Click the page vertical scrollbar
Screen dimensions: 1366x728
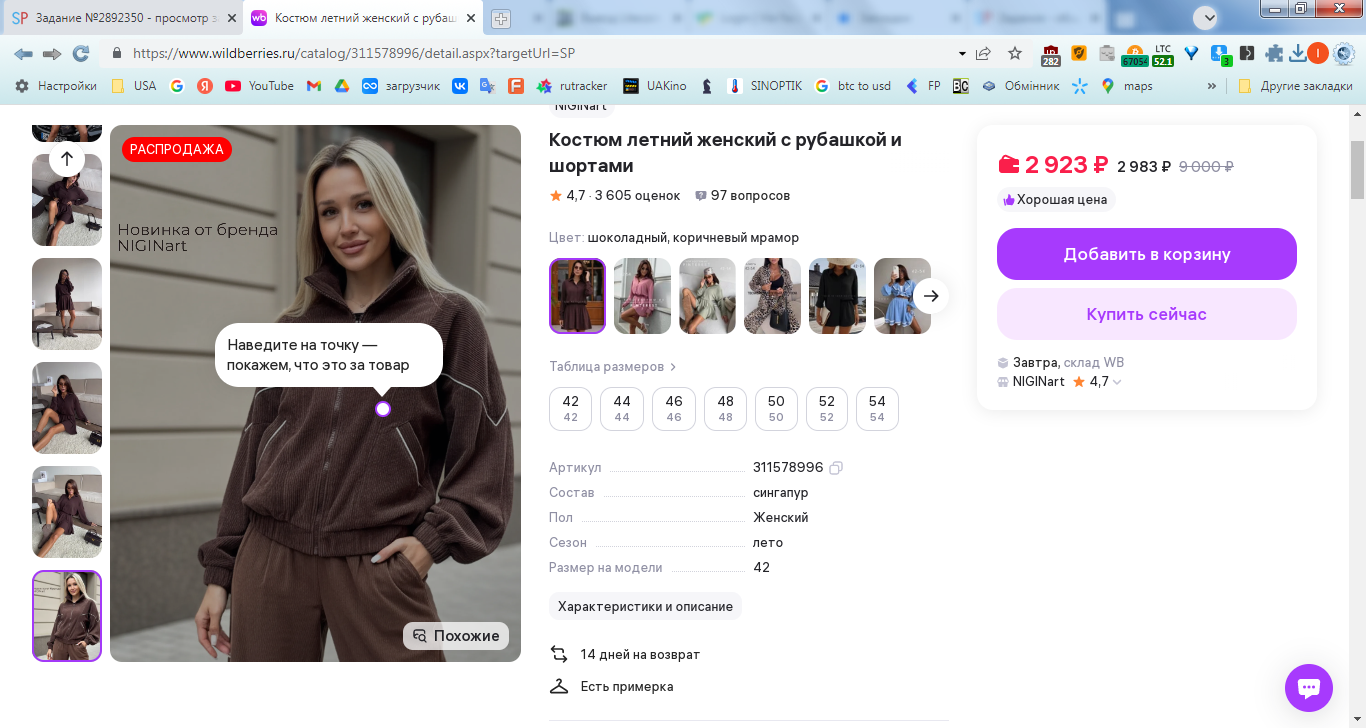[x=1357, y=170]
